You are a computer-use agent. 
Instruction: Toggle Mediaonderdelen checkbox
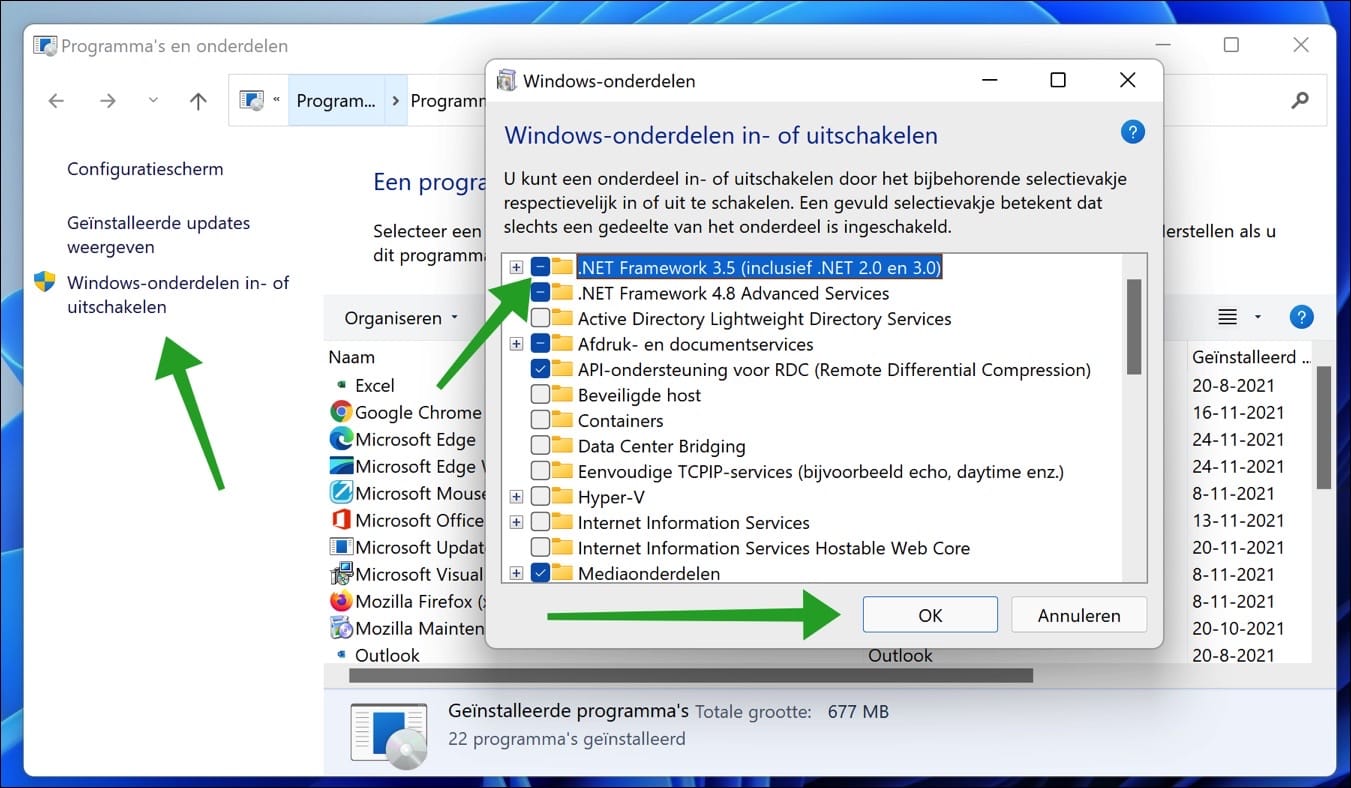pos(540,574)
